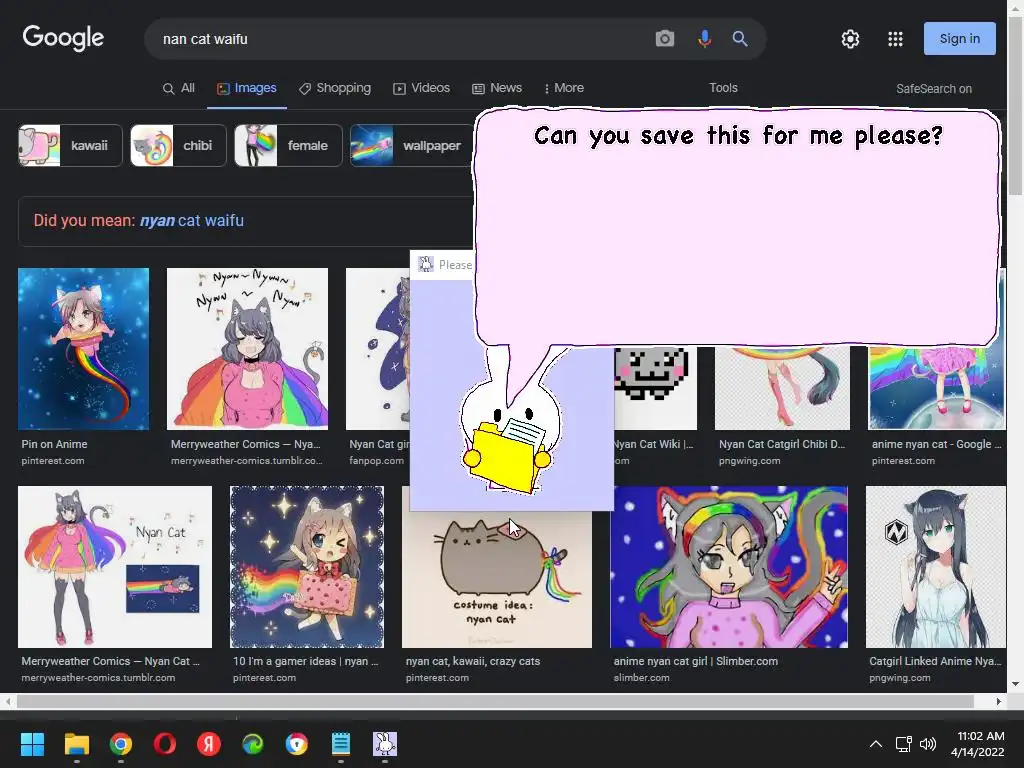Open the Pusheen costume idea nyan cat image
This screenshot has width=1024, height=768.
(497, 580)
